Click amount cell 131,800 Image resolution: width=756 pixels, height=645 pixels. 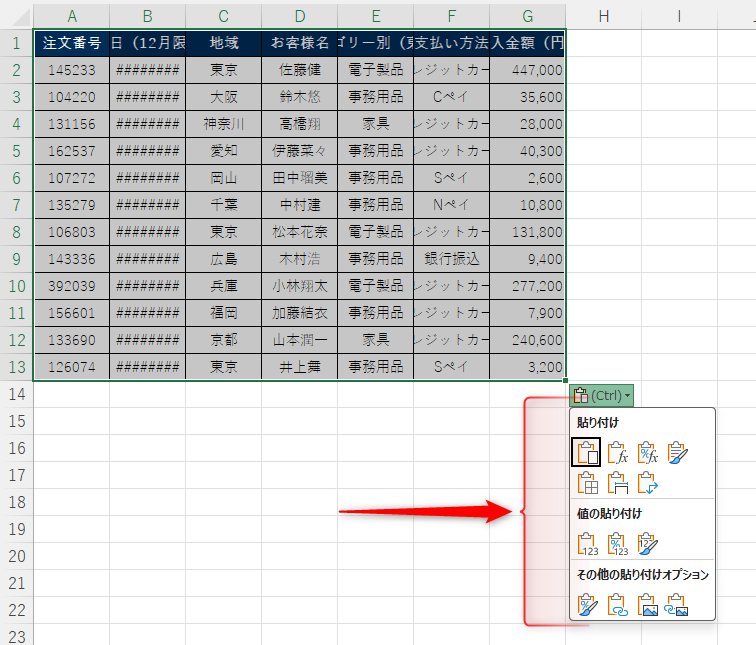[527, 232]
